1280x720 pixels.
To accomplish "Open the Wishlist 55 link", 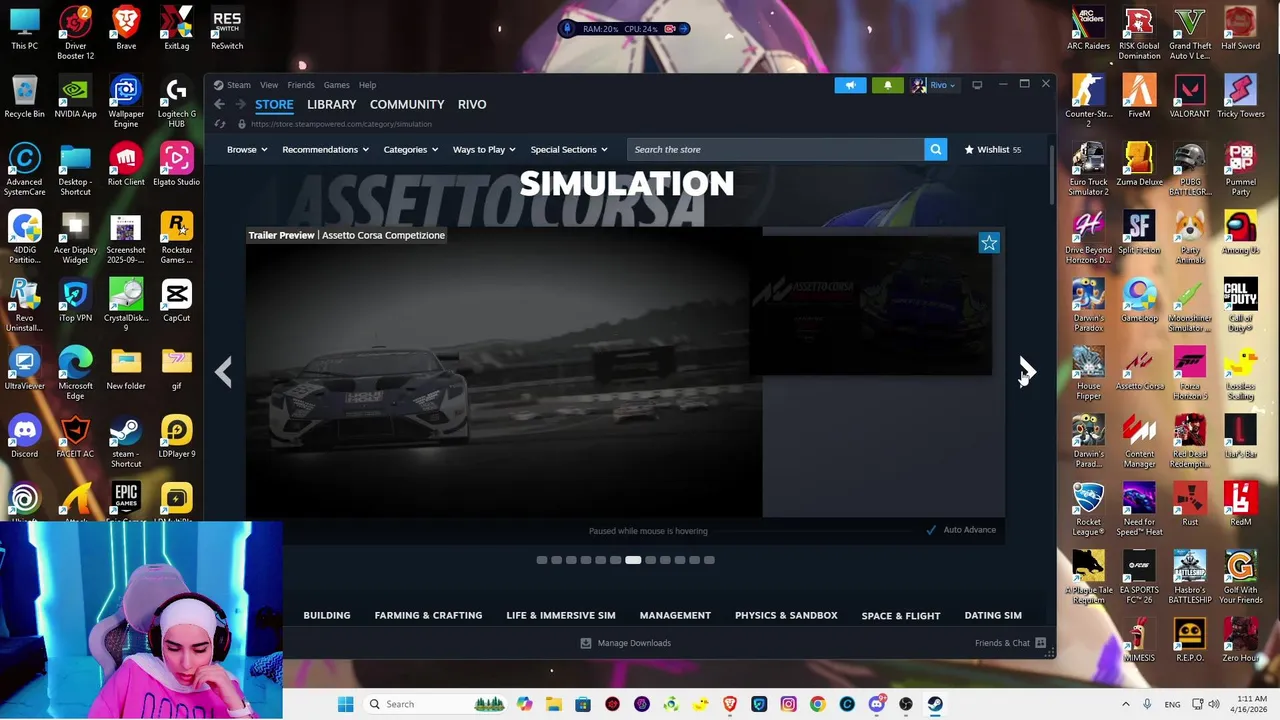I will pyautogui.click(x=993, y=150).
